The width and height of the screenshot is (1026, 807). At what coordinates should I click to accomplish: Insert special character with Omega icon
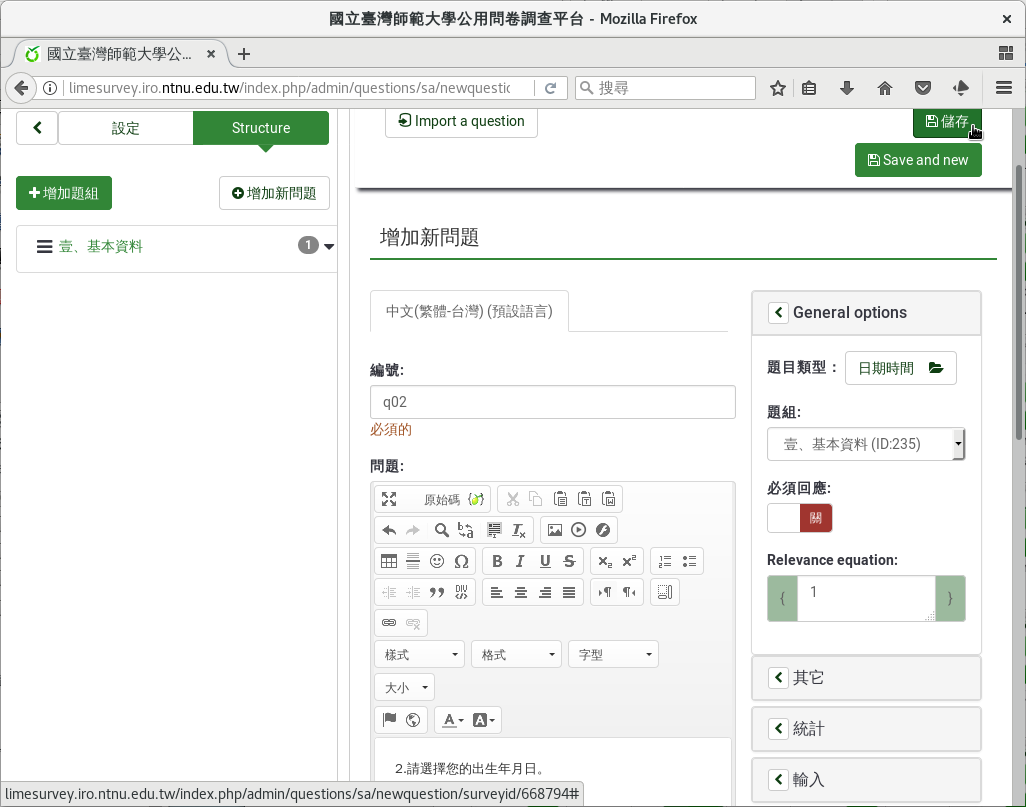tap(461, 561)
